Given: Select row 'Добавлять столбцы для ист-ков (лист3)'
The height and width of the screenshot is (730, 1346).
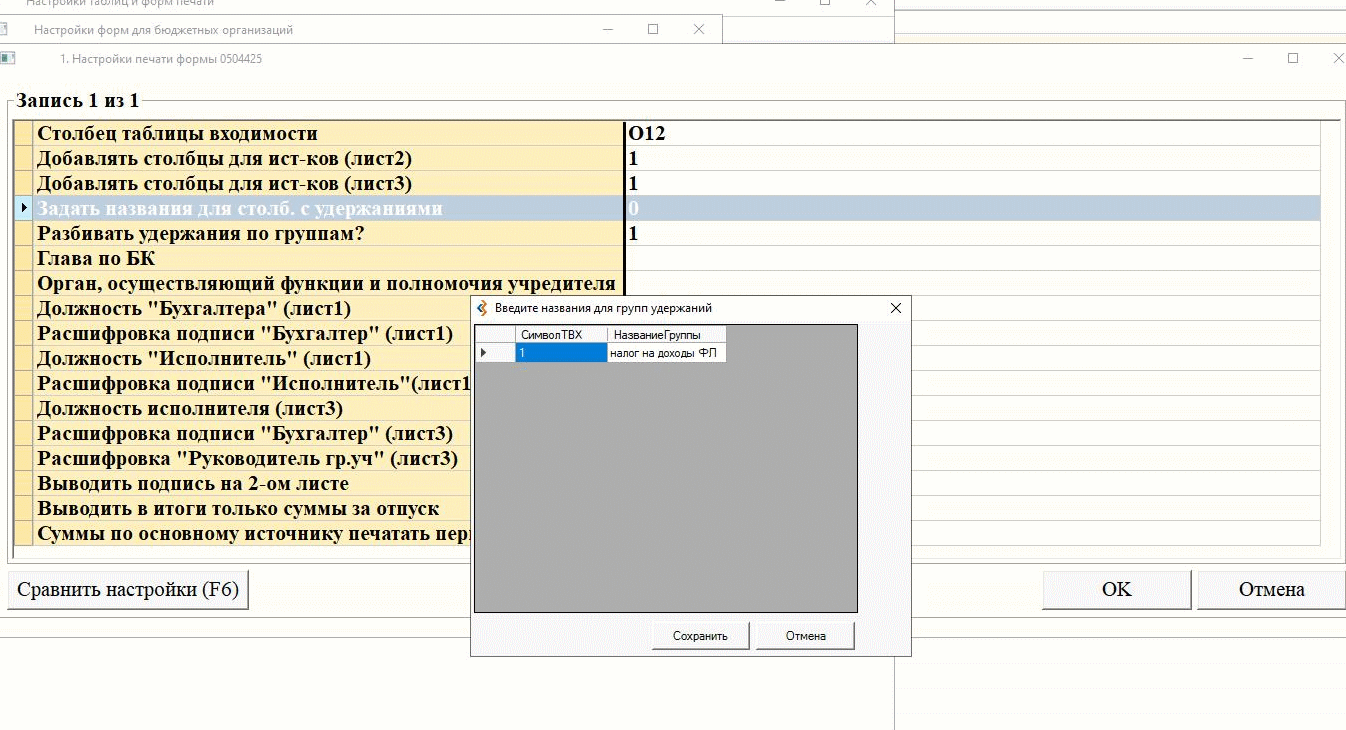Looking at the screenshot, I should (328, 184).
